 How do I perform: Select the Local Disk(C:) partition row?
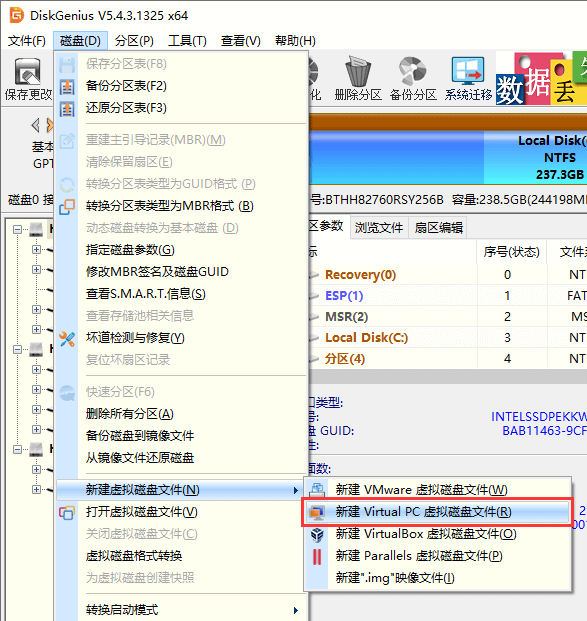click(448, 338)
